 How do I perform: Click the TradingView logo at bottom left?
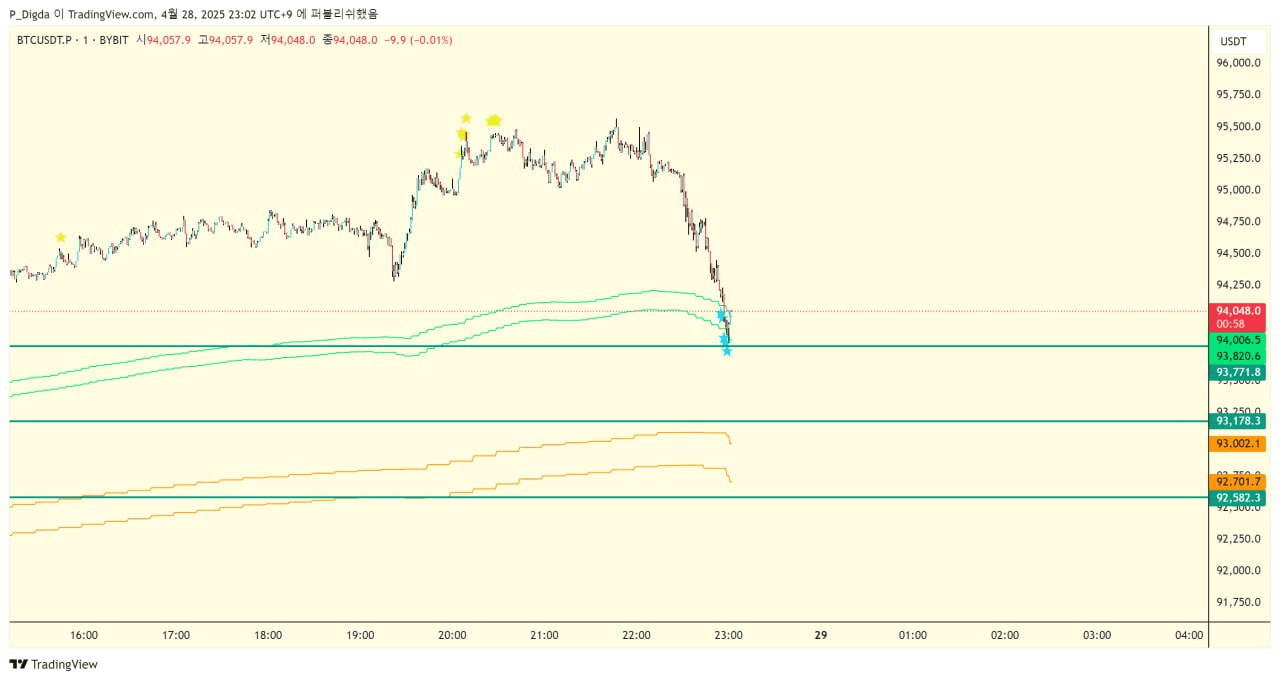54,664
